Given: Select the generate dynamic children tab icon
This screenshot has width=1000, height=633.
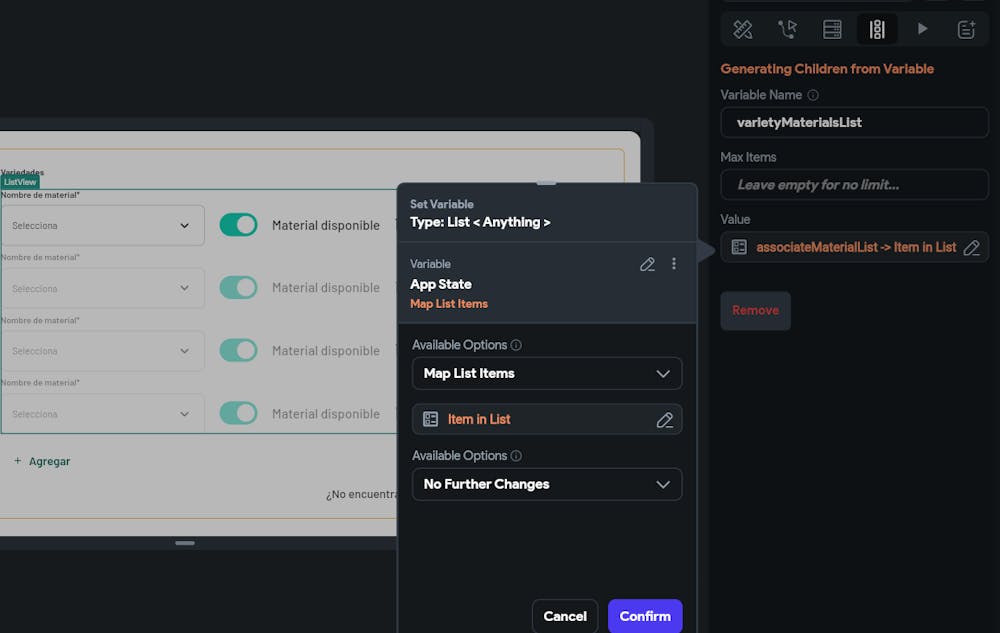Looking at the screenshot, I should [877, 29].
